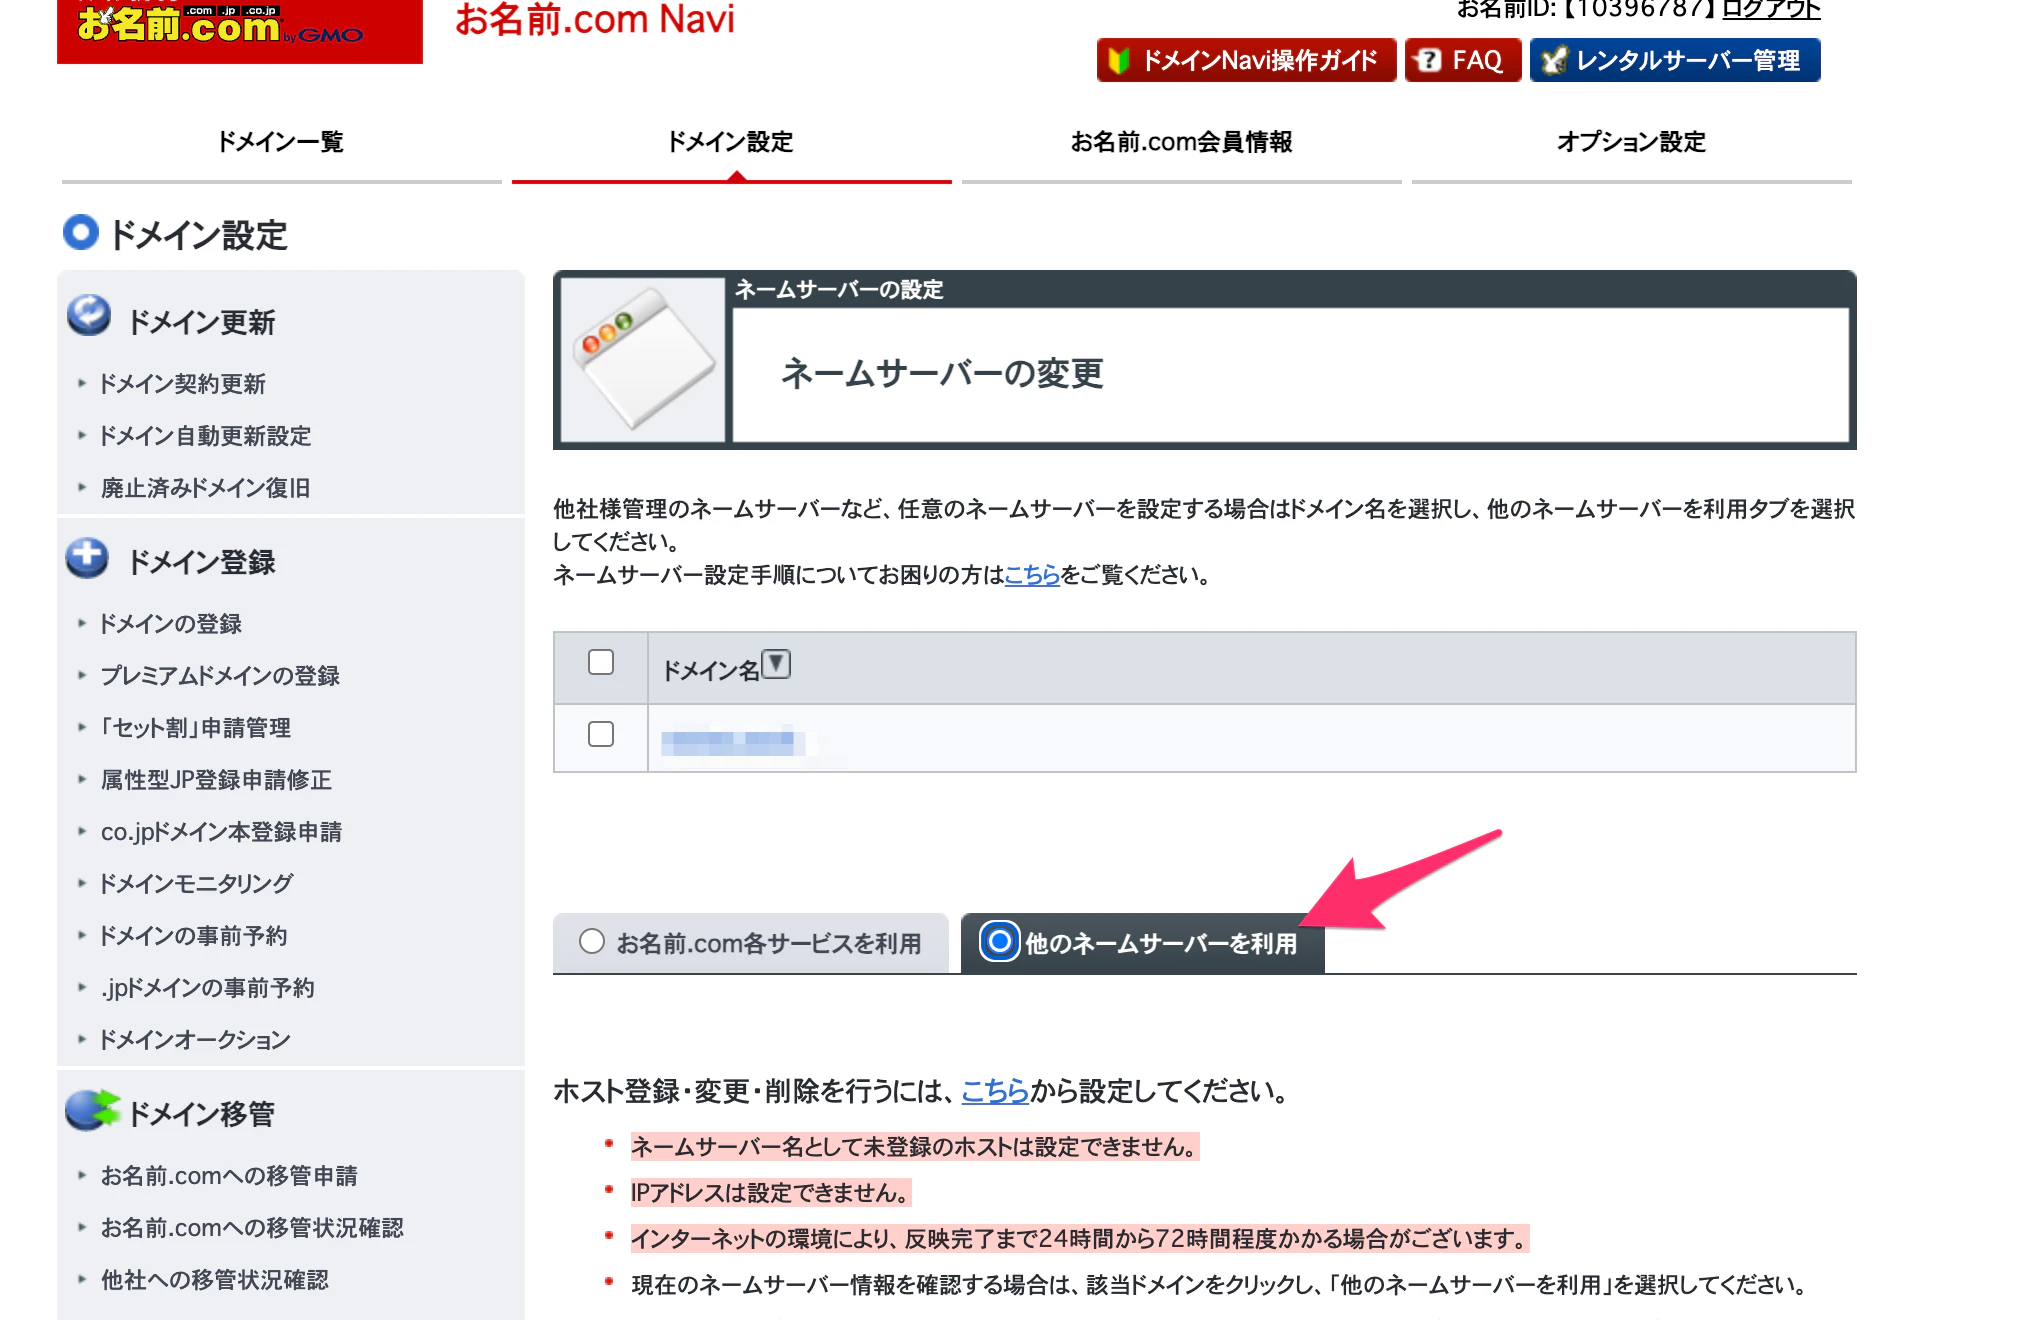The image size is (2032, 1320).
Task: Click the nameserver settings window illustration
Action: click(x=643, y=360)
